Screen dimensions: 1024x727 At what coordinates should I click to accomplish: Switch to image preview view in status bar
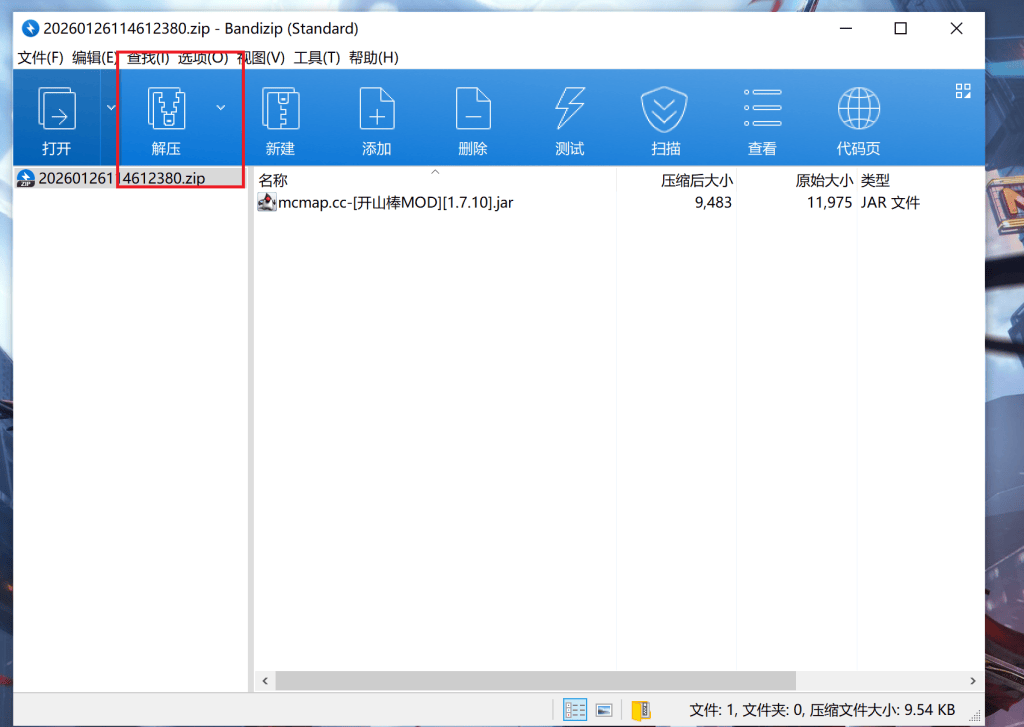(x=604, y=710)
